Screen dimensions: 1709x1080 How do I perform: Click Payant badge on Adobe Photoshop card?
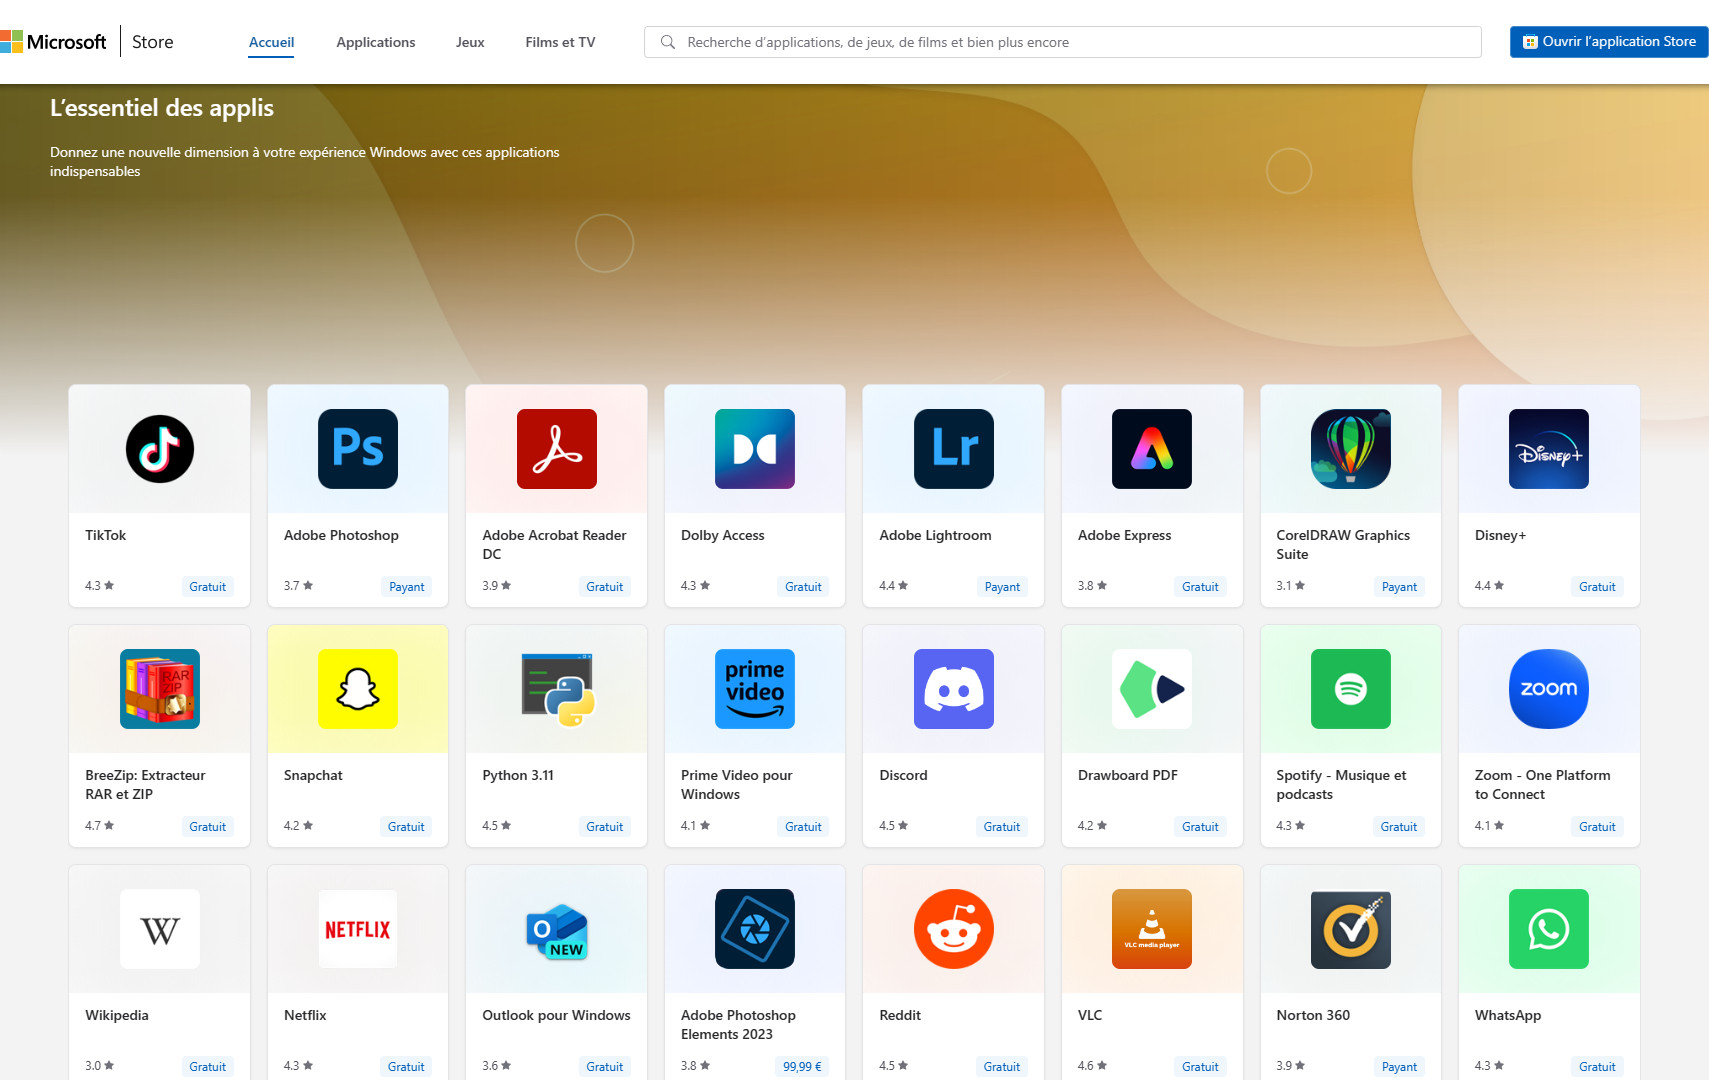click(x=407, y=587)
